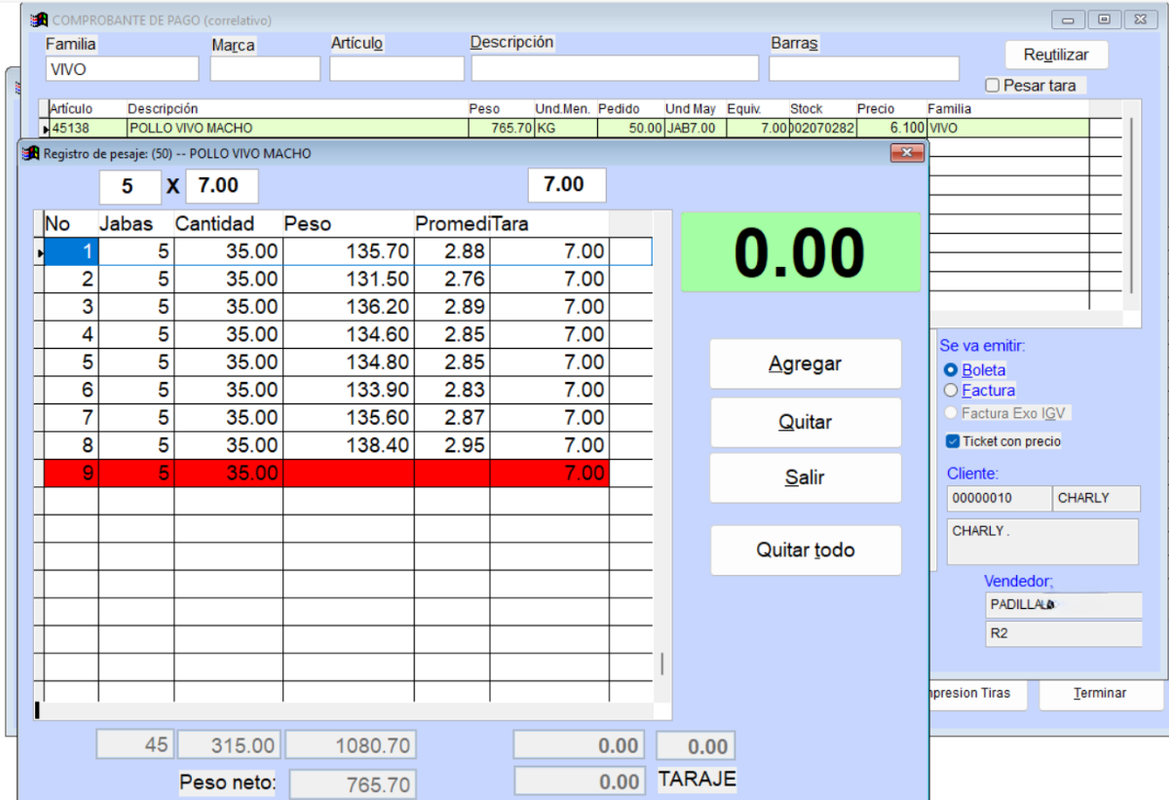Click the Cantidad column header
The height and width of the screenshot is (800, 1169).
coord(228,224)
